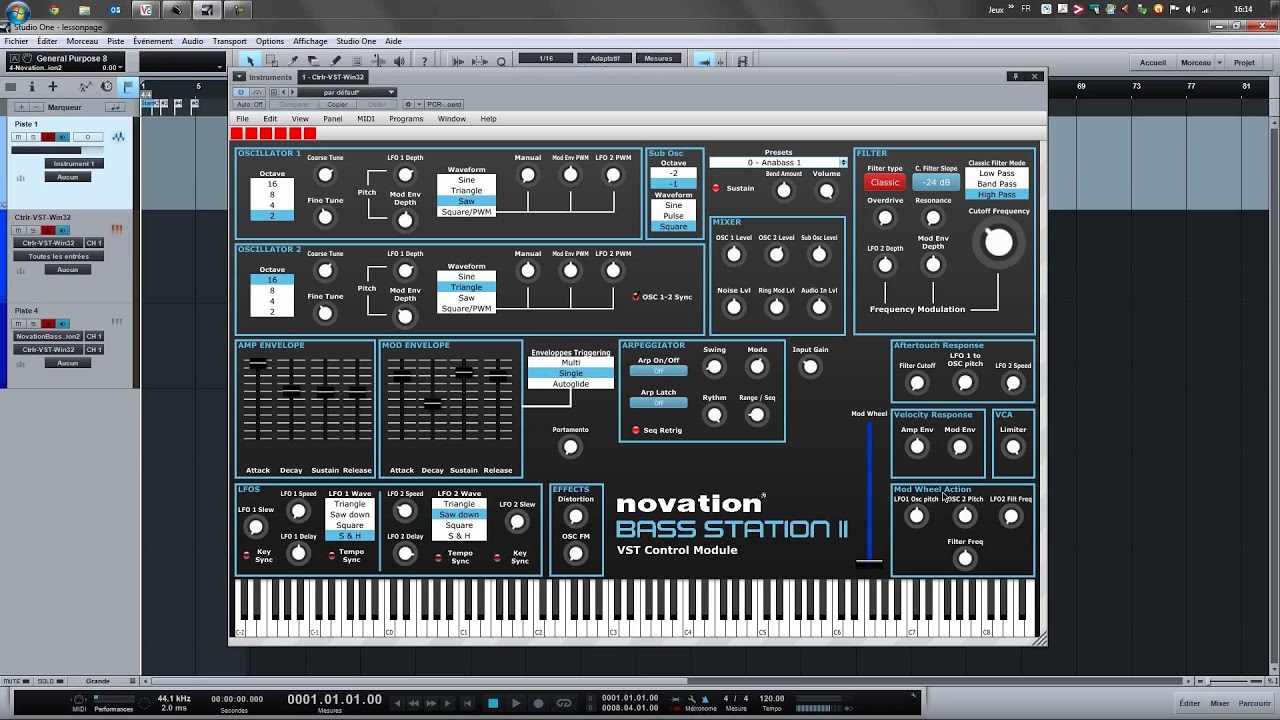This screenshot has height=720, width=1280.
Task: Open Chrome from the taskbar
Action: [54, 11]
